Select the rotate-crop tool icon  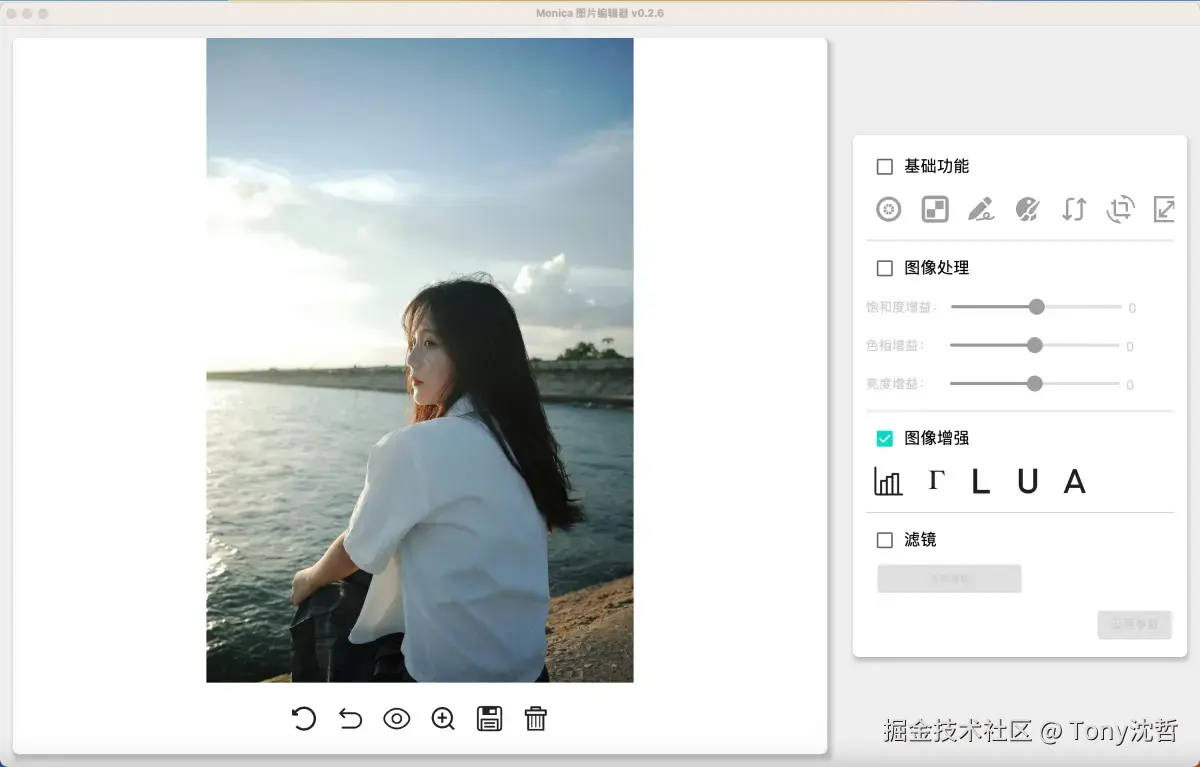click(1120, 209)
